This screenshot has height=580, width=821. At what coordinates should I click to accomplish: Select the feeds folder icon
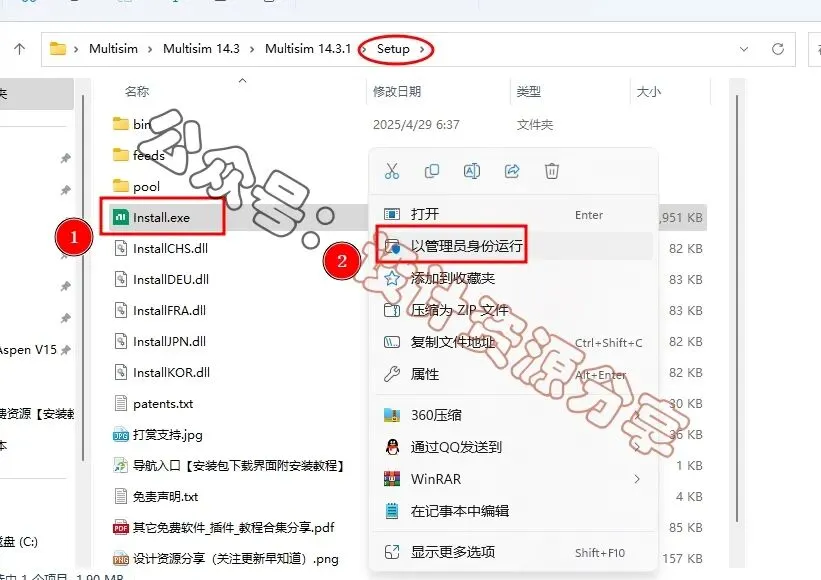[121, 155]
